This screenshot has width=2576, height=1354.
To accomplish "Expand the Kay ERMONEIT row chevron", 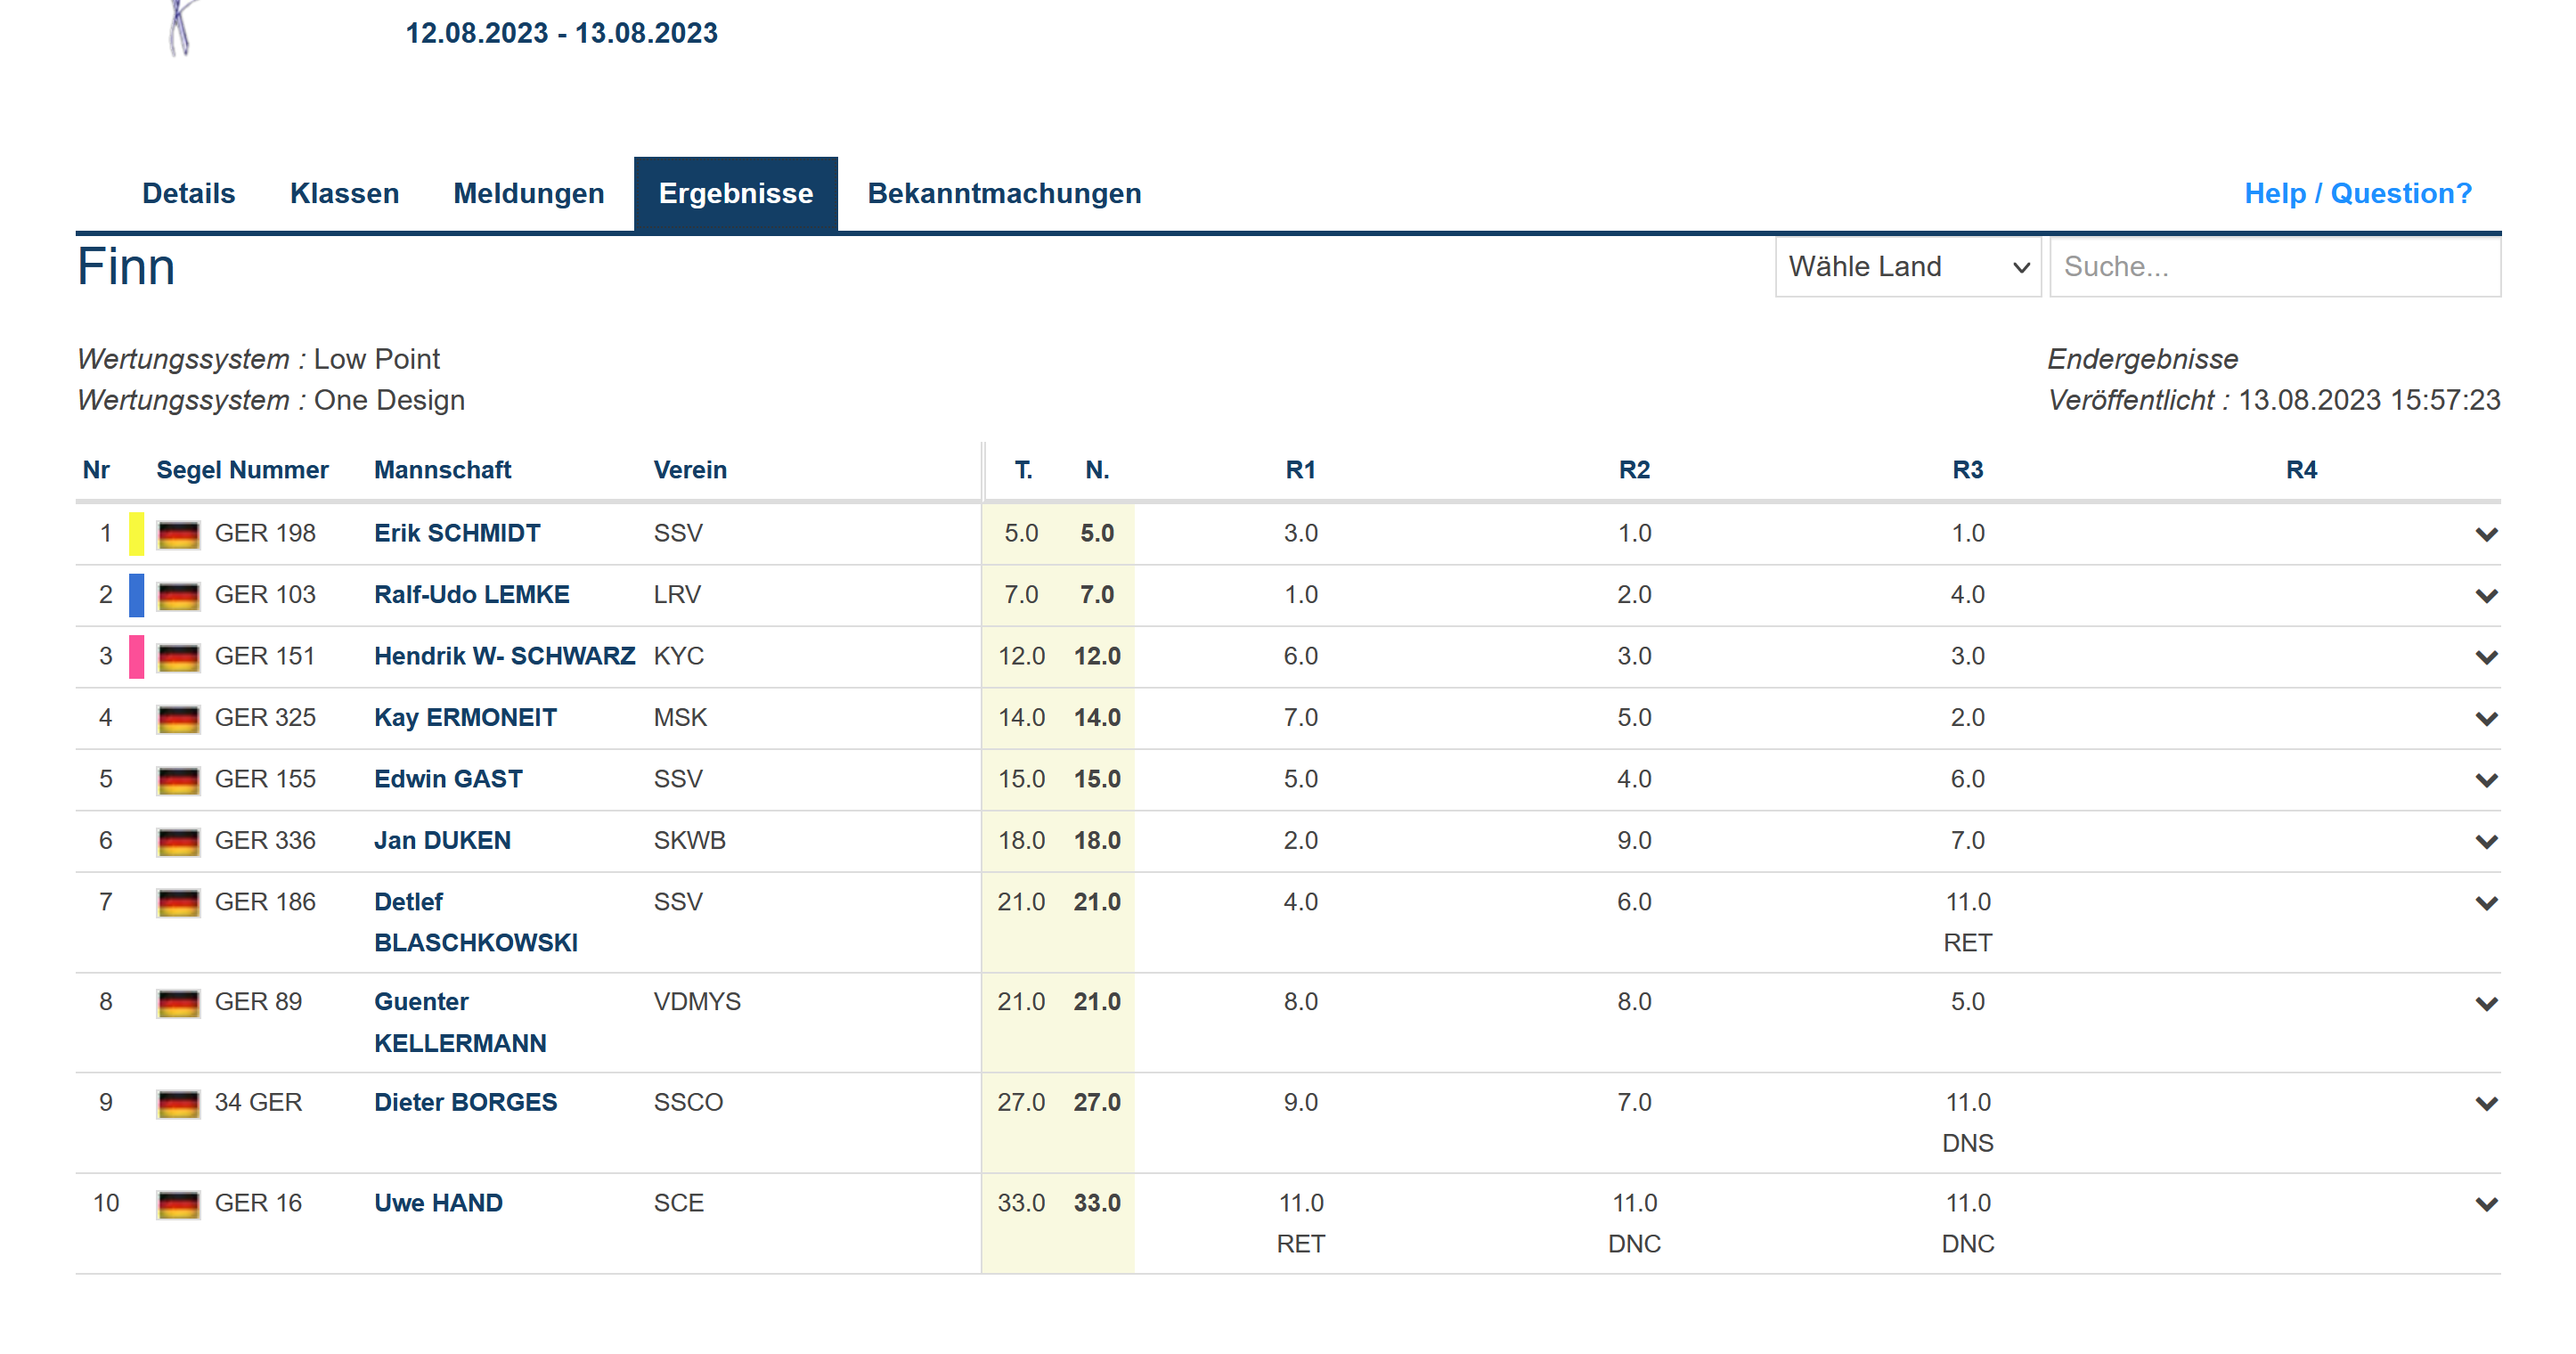I will 2486,719.
